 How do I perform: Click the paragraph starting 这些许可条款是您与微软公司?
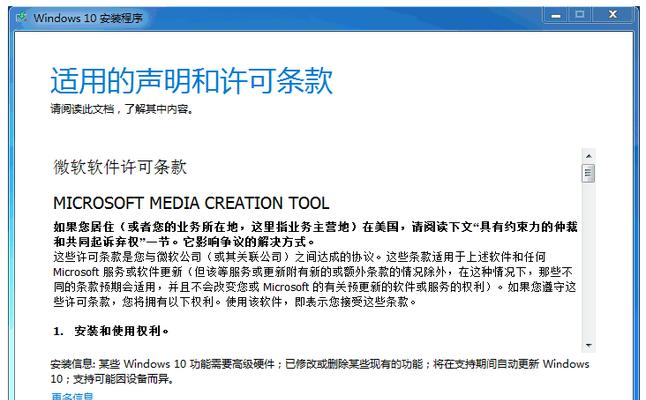[314, 279]
